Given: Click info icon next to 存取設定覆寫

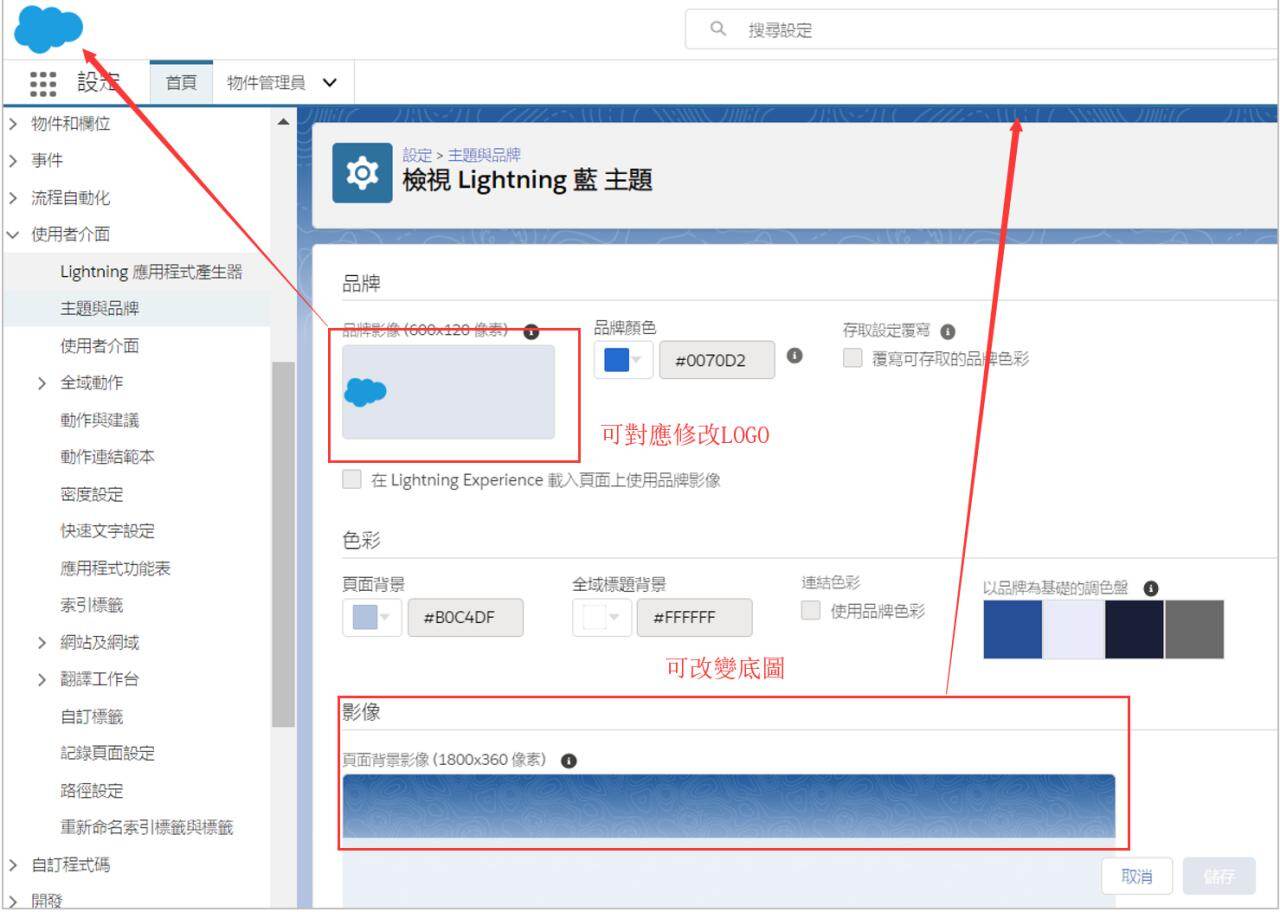Looking at the screenshot, I should tap(948, 332).
